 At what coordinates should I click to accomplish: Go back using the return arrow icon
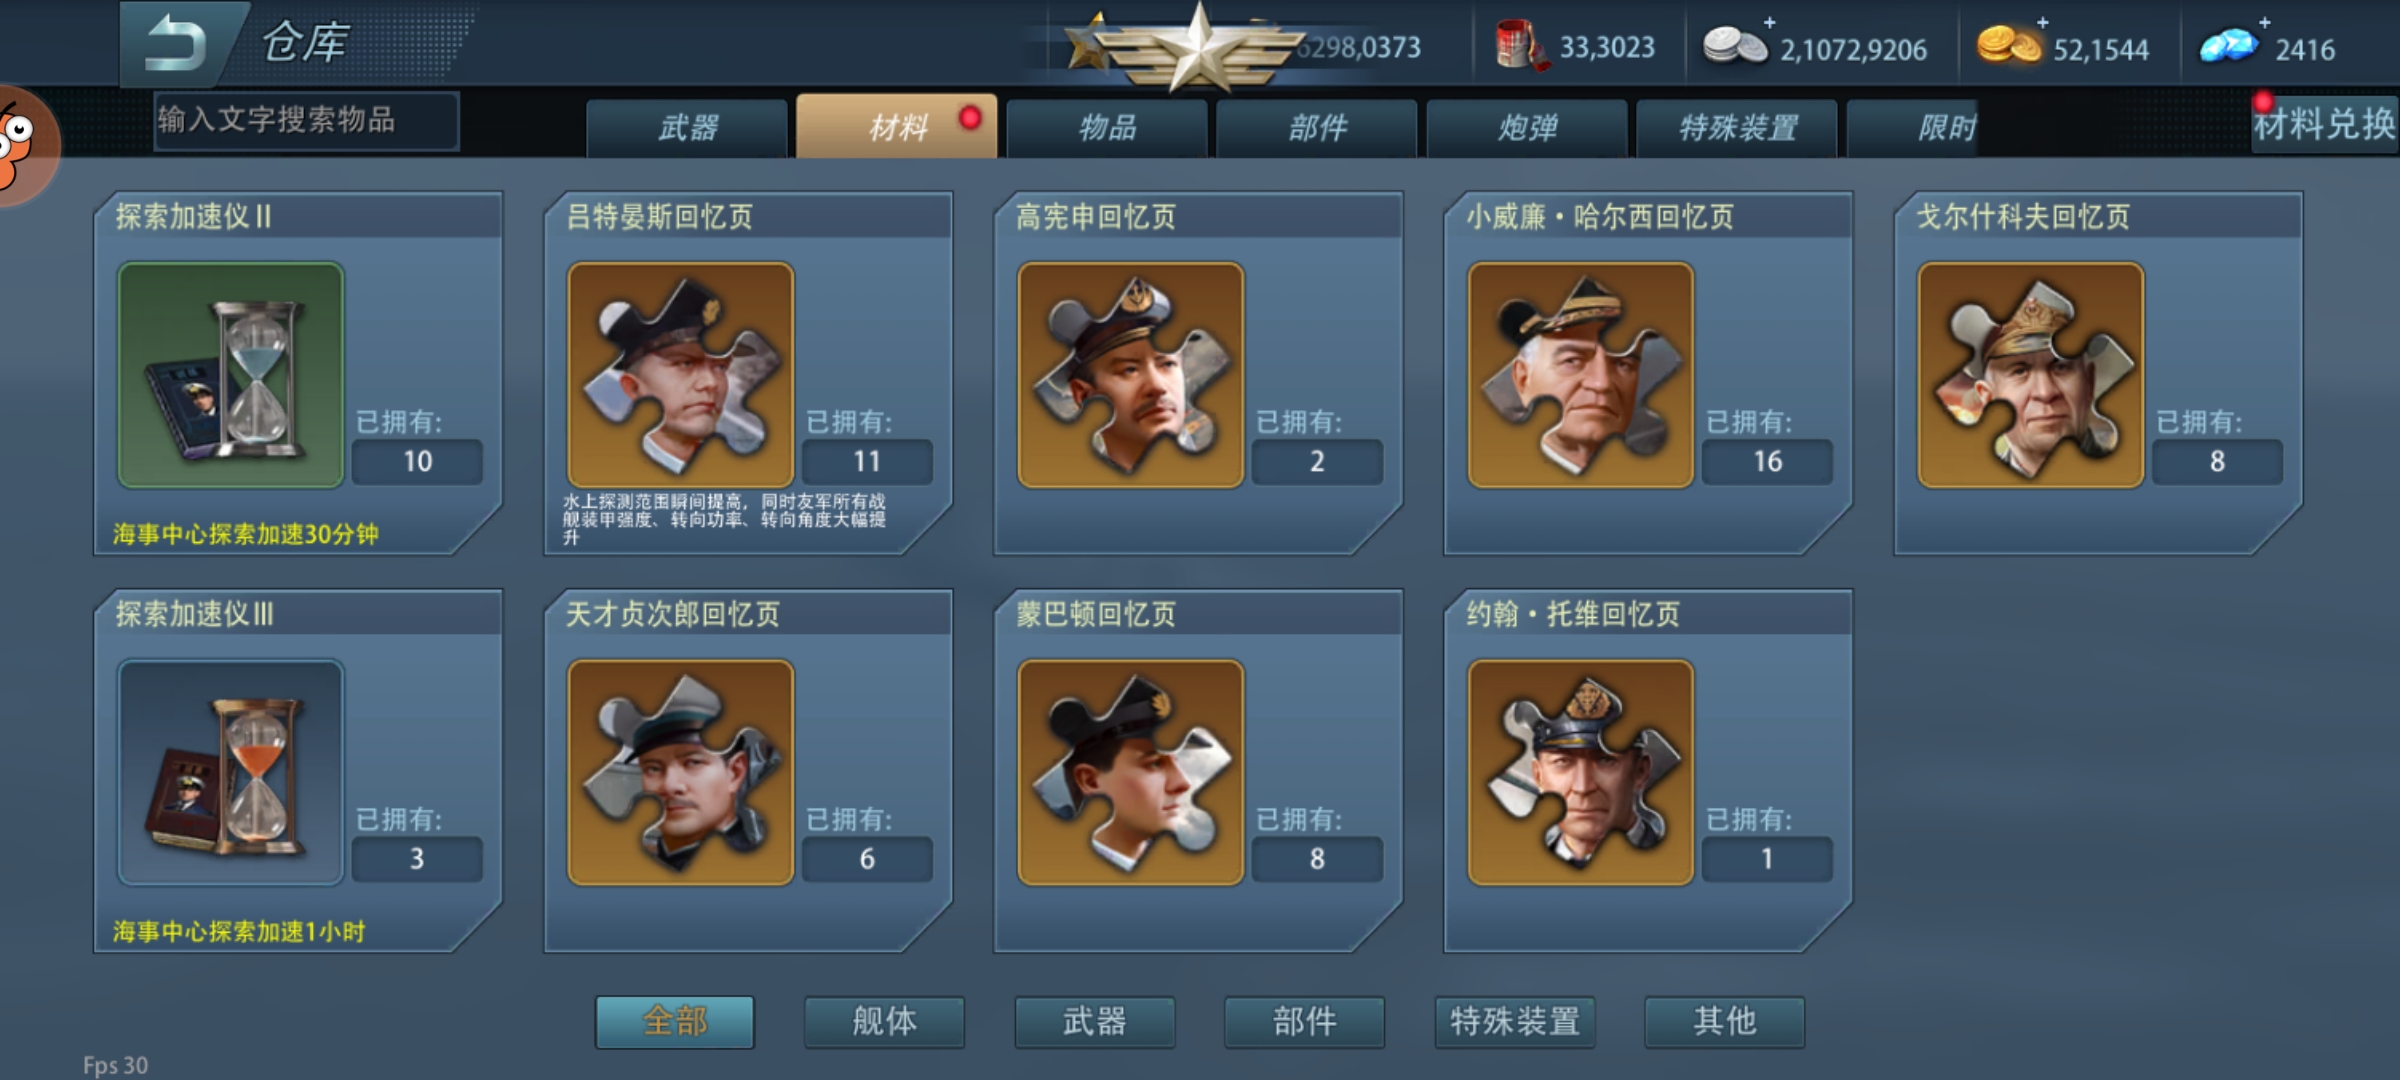click(175, 44)
